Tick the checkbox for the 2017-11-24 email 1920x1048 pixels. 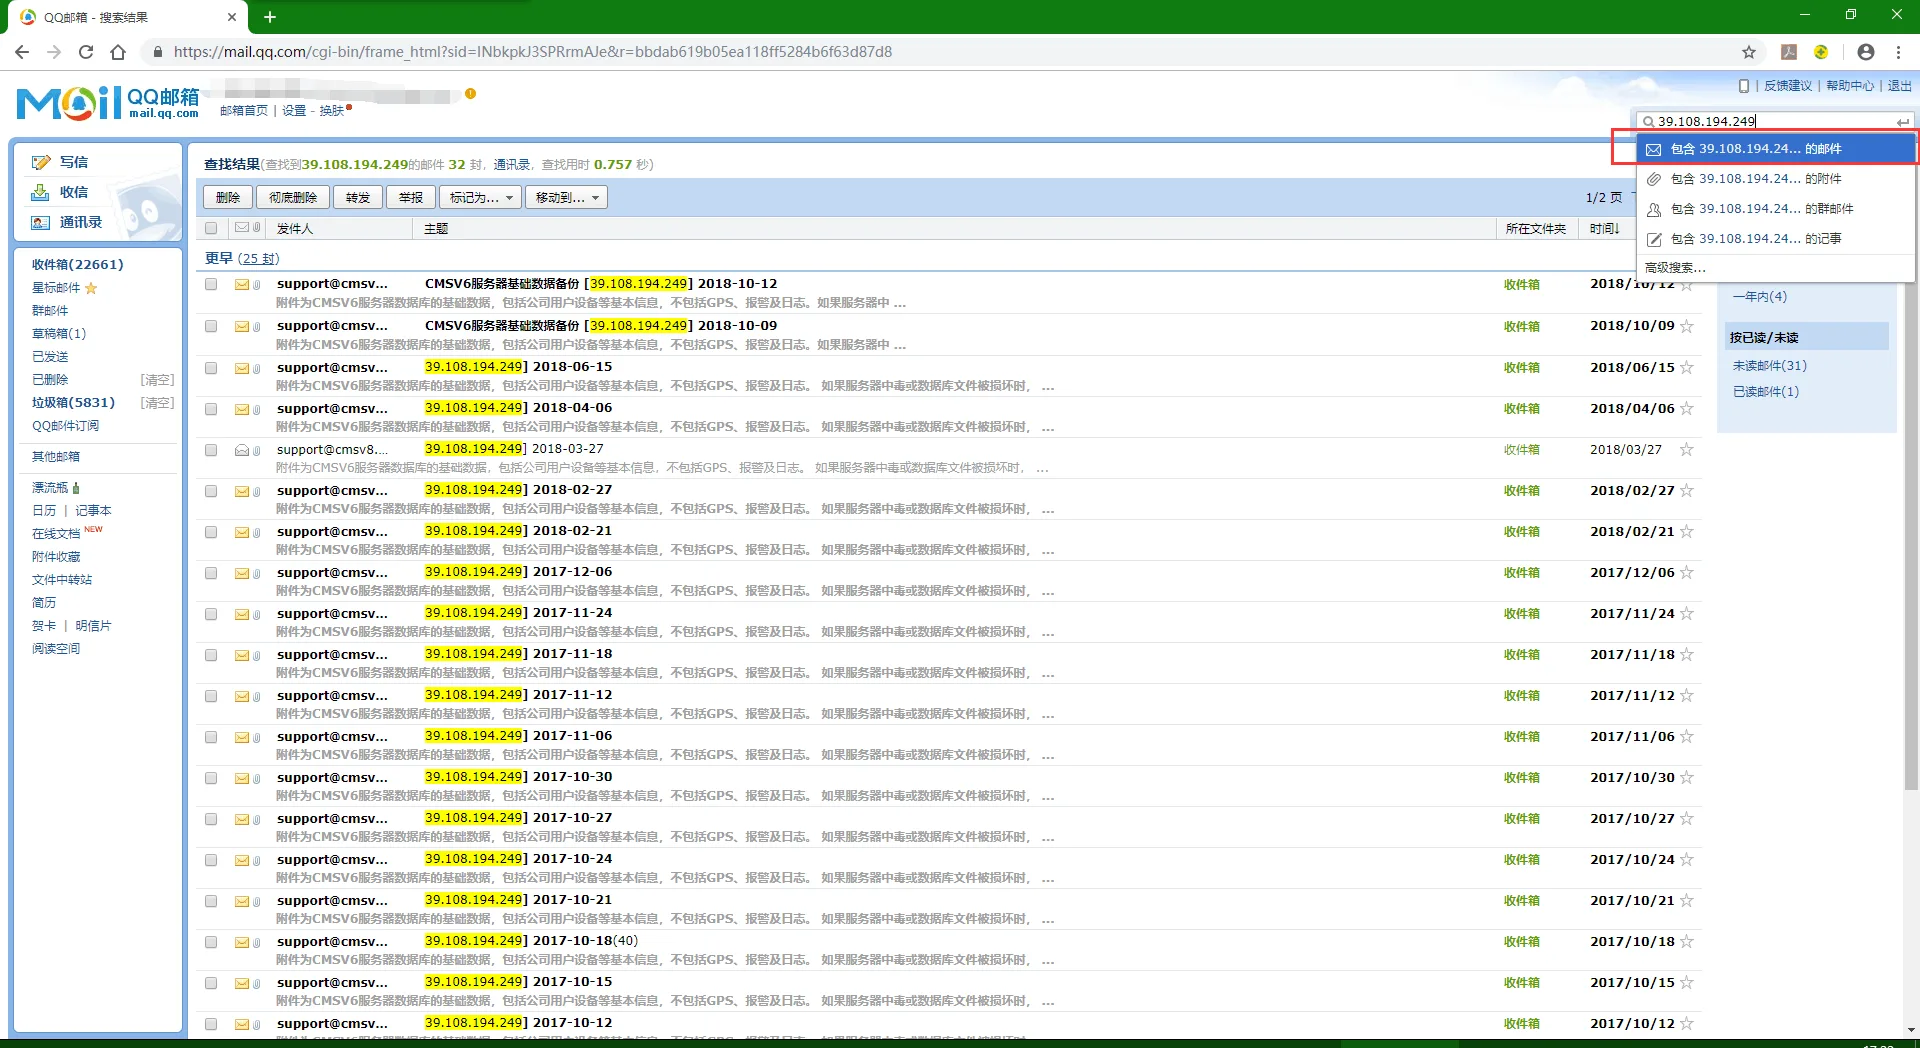211,614
